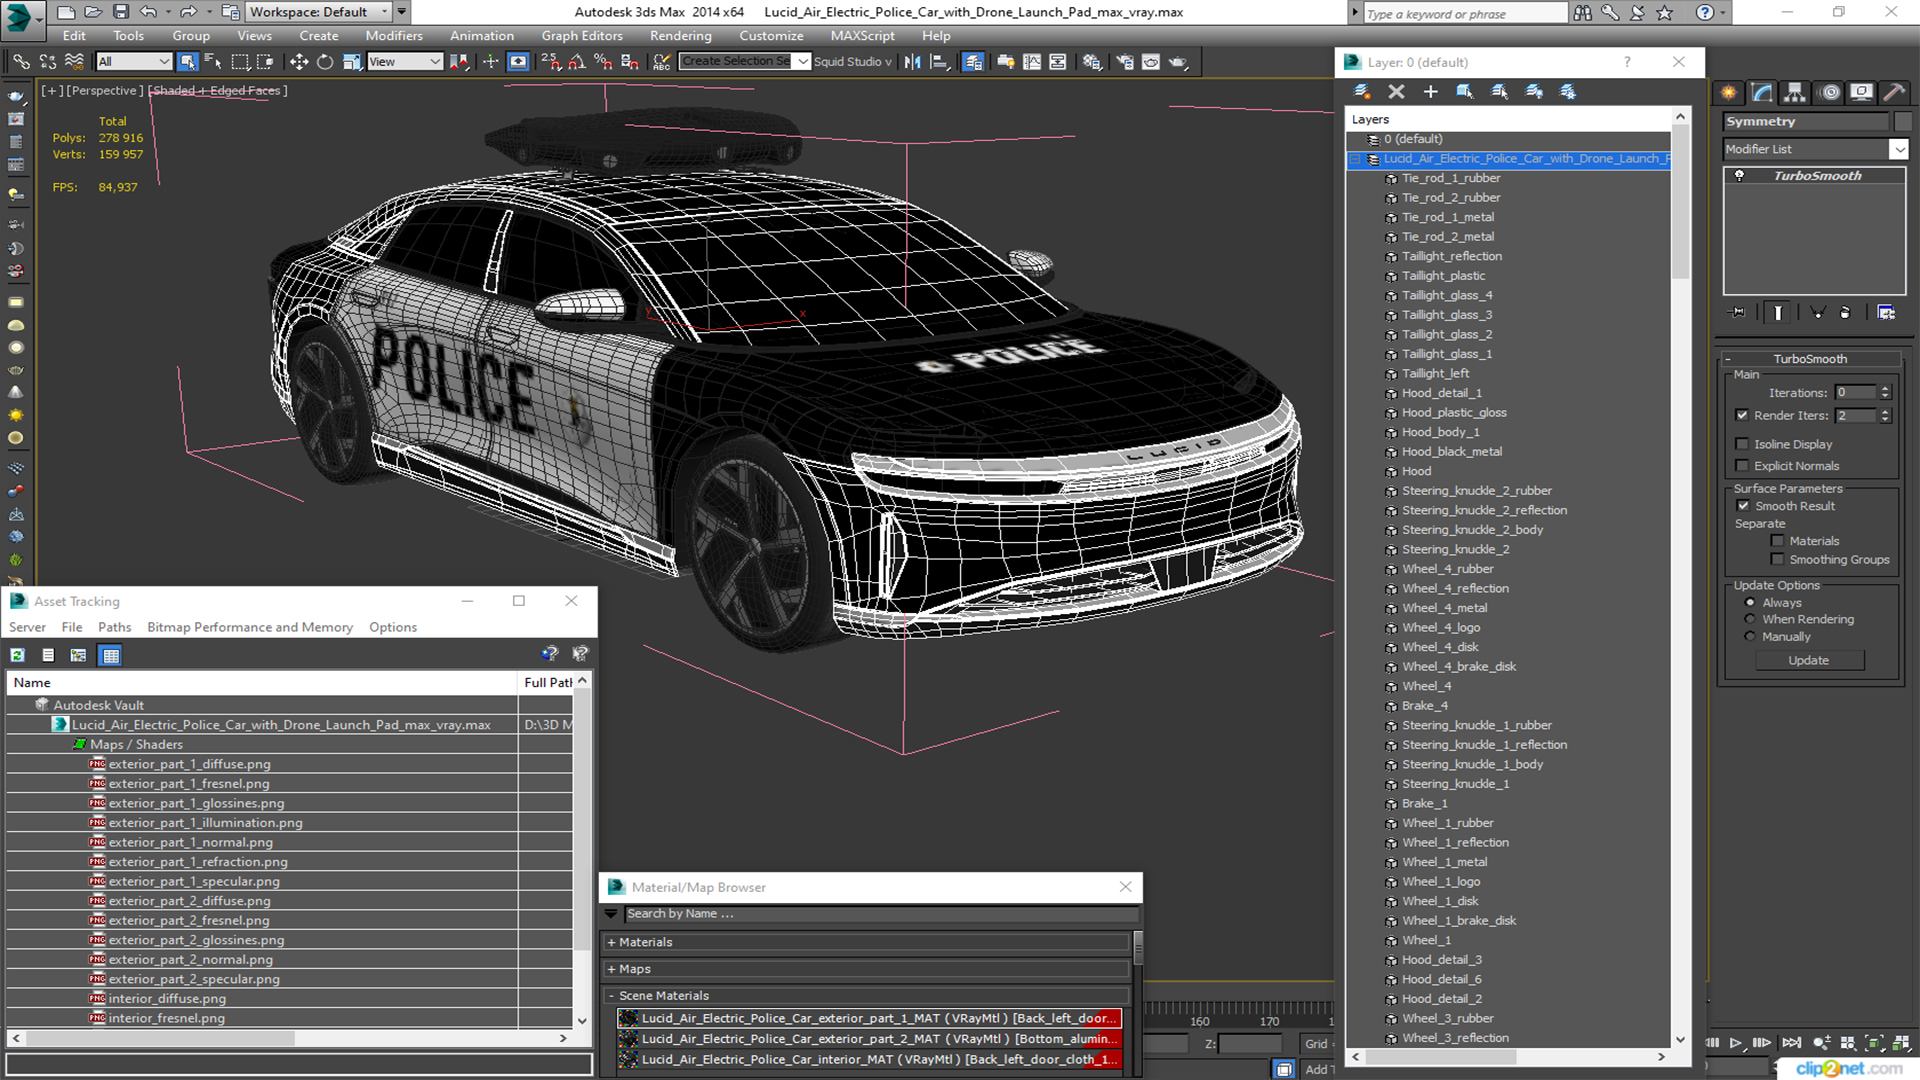
Task: Expand the Maps group in Material Browser
Action: pos(866,969)
